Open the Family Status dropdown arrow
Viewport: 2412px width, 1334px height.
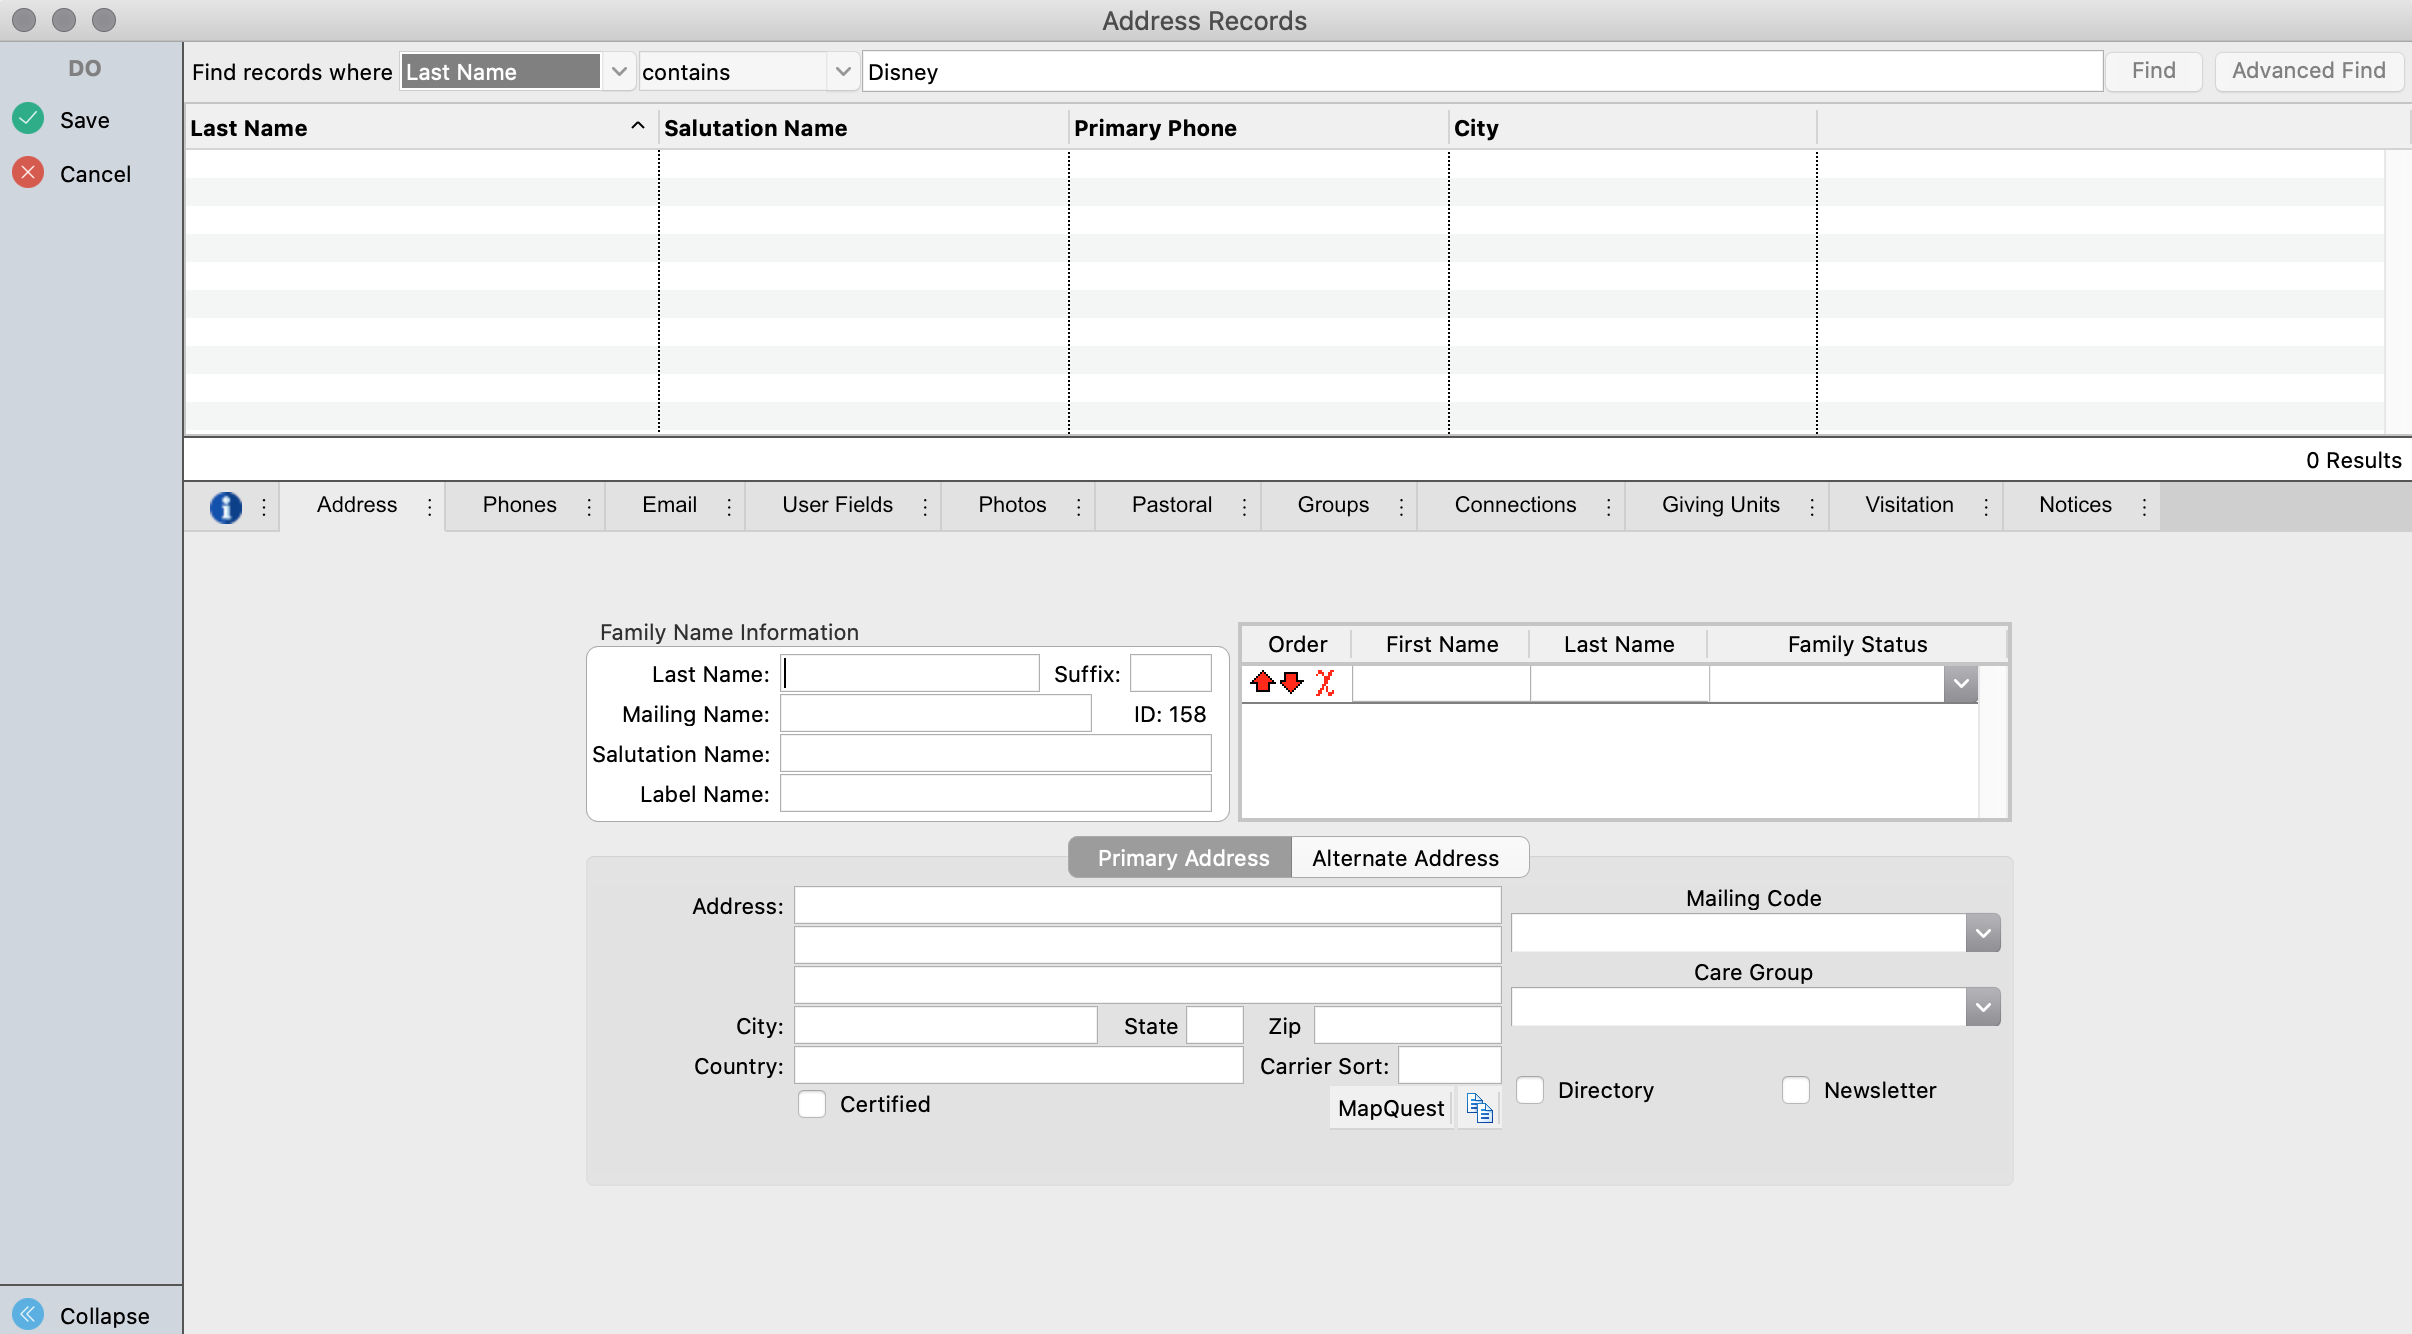(x=1961, y=684)
